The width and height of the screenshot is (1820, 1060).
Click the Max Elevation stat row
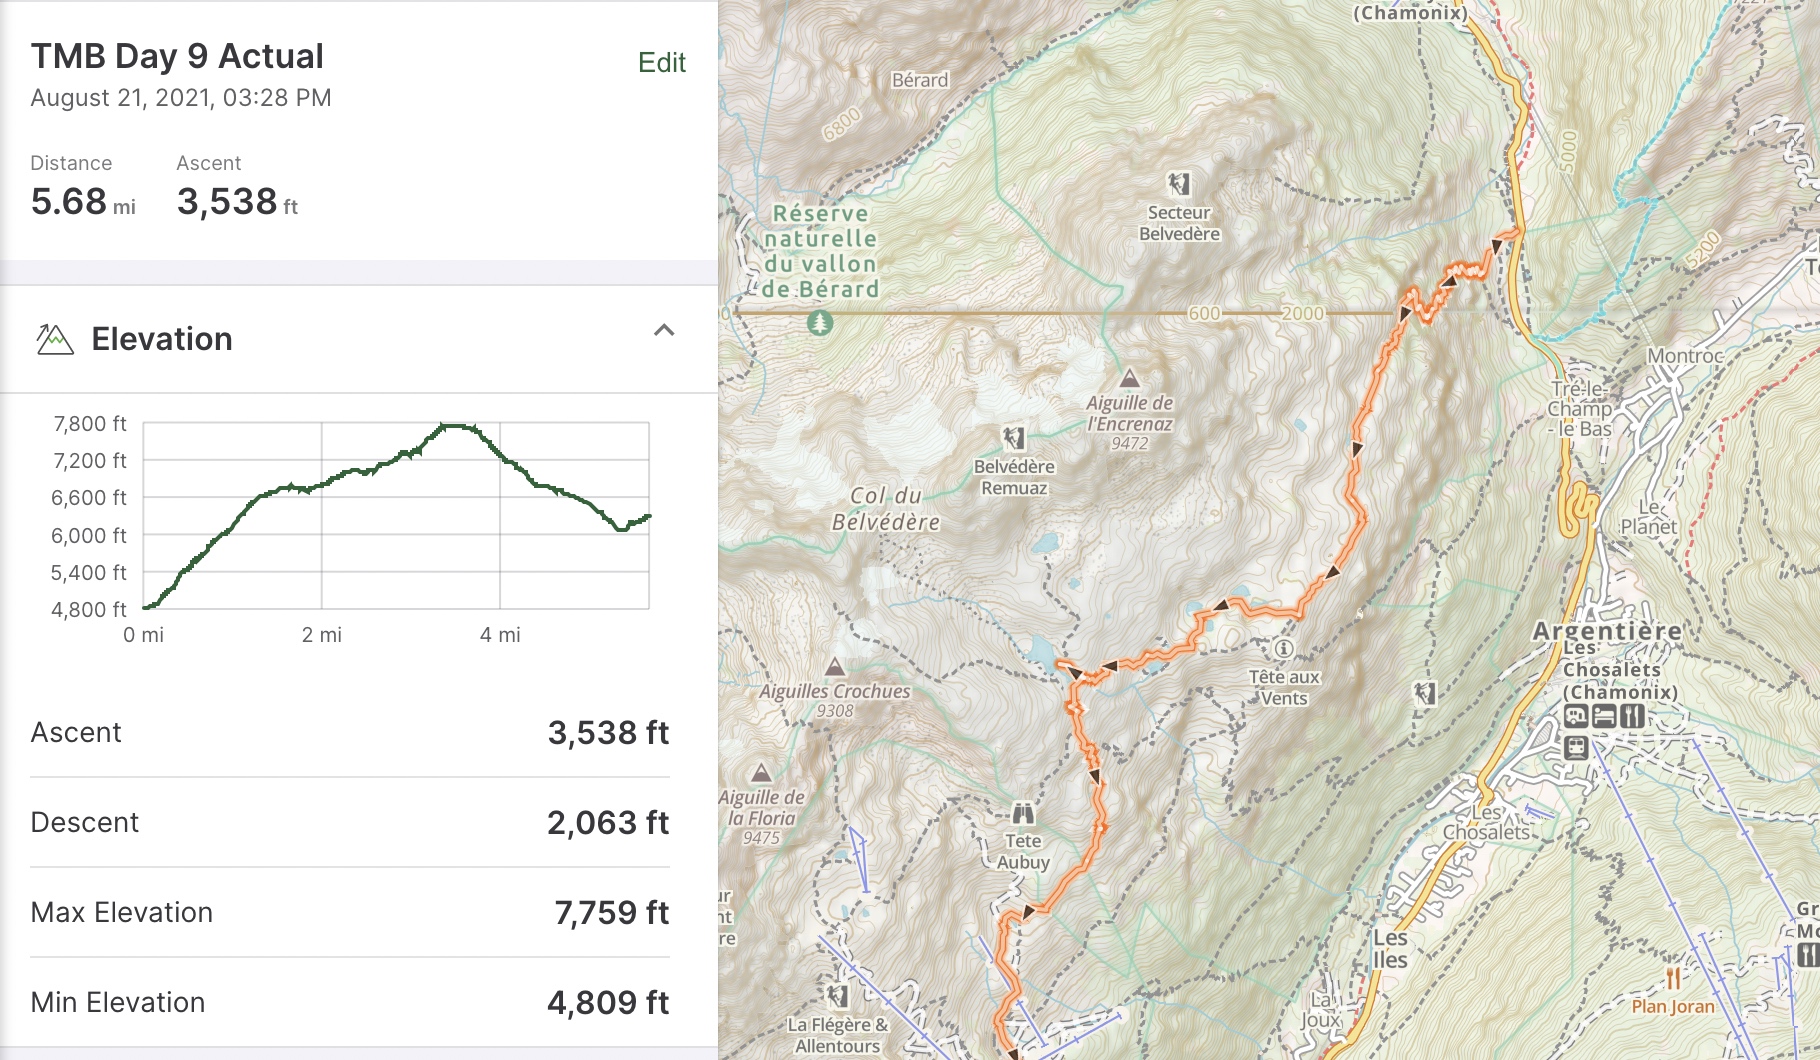pos(350,912)
